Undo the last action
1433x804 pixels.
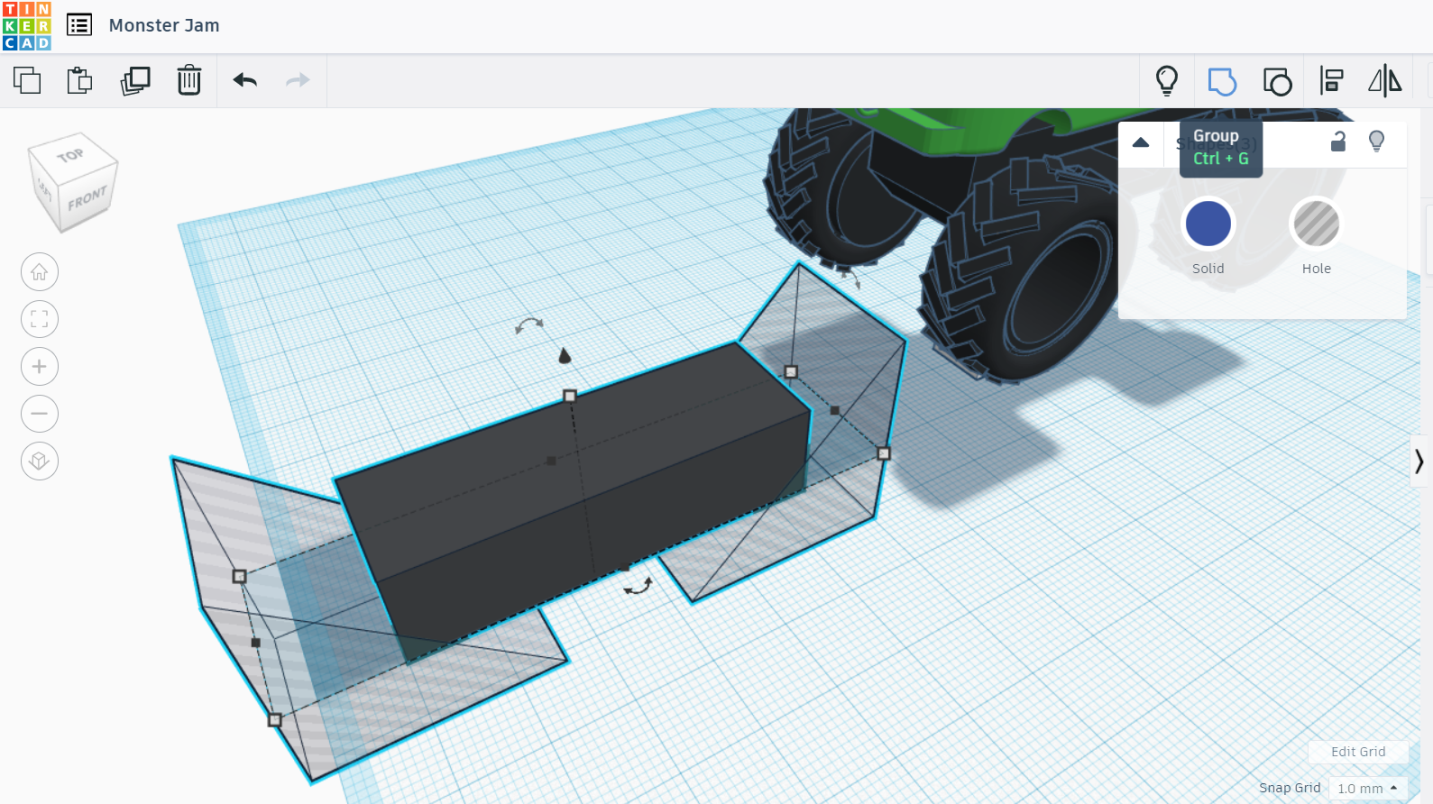click(x=245, y=80)
